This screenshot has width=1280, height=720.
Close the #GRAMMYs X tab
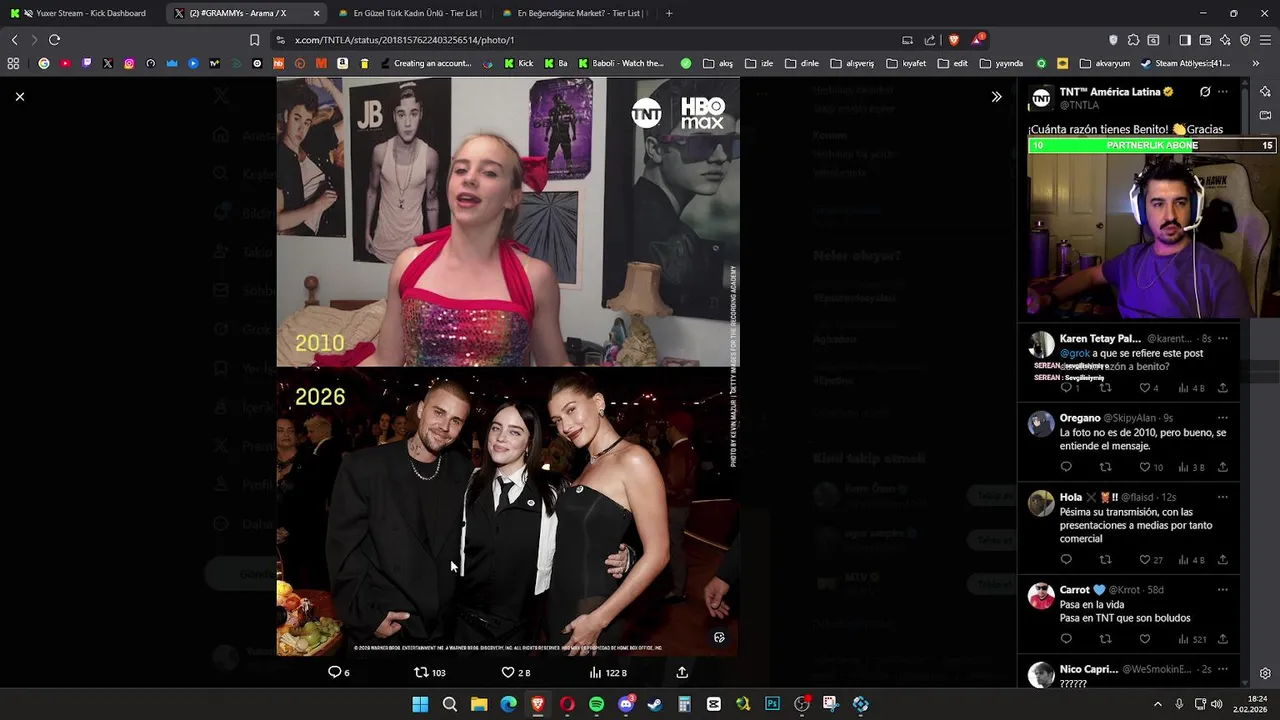(316, 13)
